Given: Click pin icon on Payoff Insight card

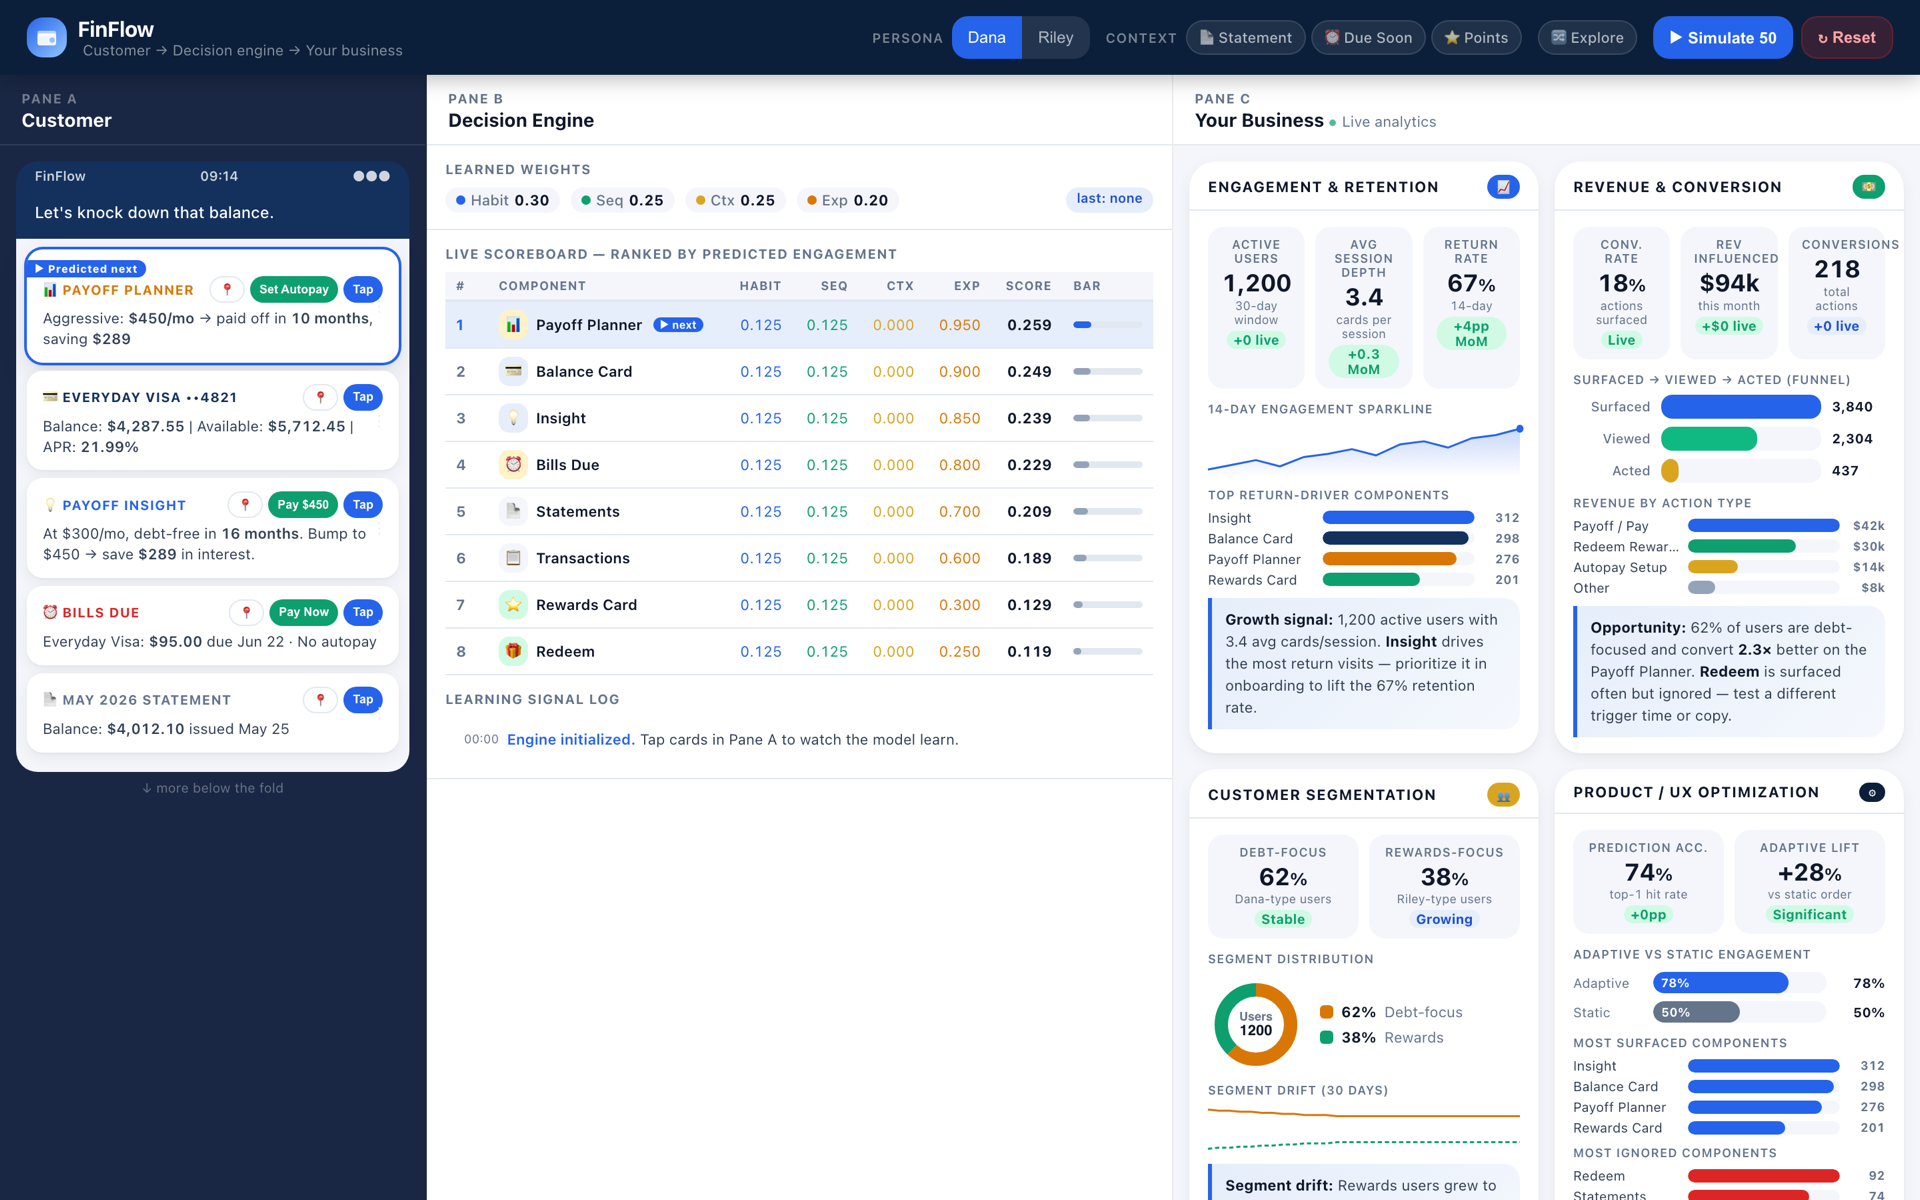Looking at the screenshot, I should click(x=245, y=505).
